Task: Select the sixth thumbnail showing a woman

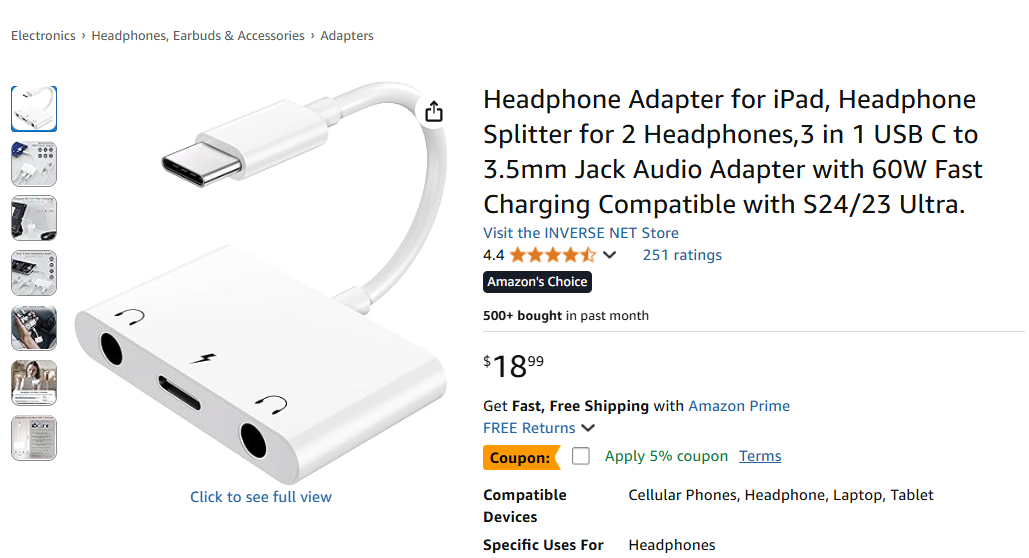Action: tap(34, 382)
